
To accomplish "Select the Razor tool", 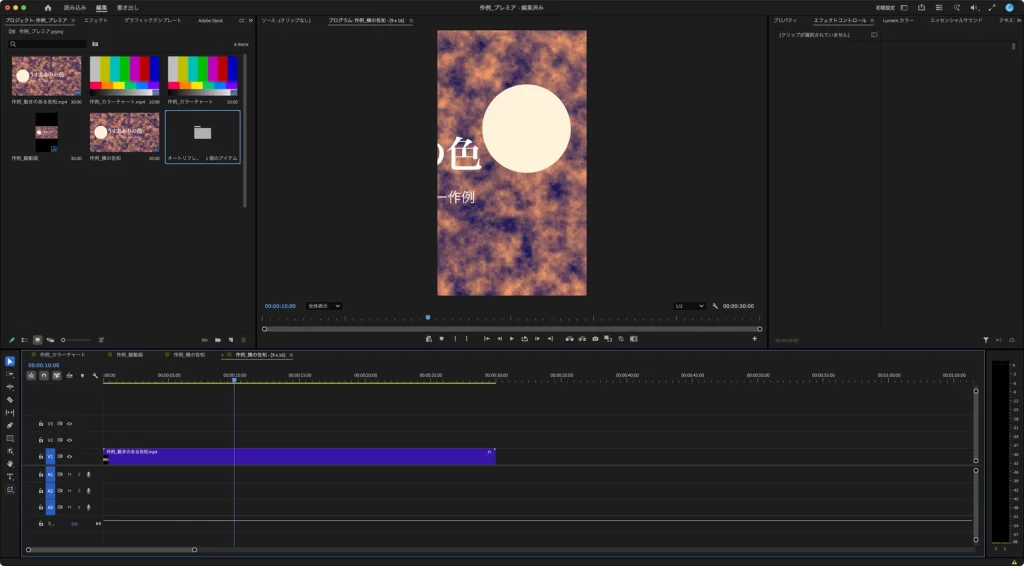I will [10, 400].
